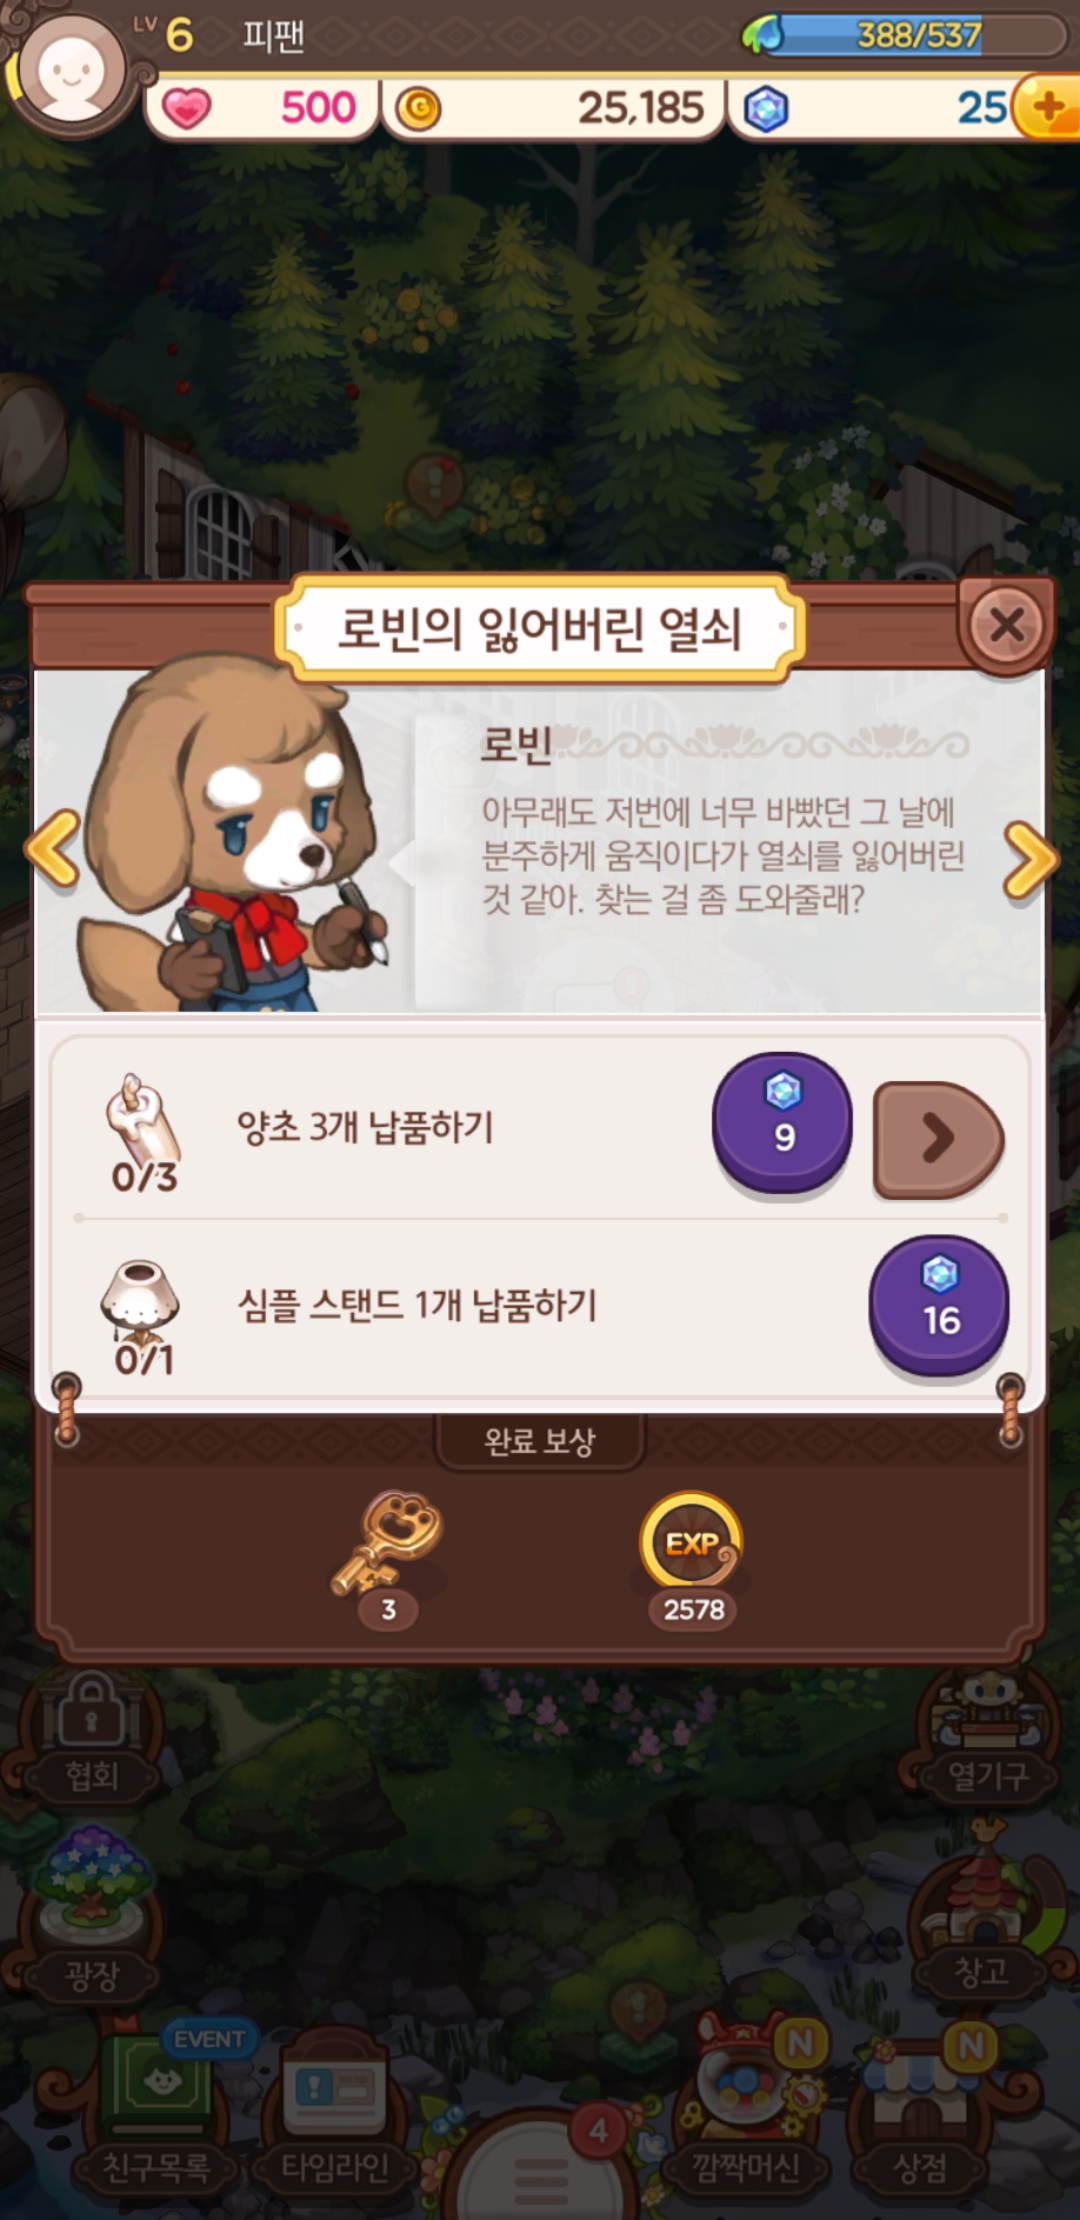This screenshot has height=2220, width=1080.
Task: Open candle delivery task arrow button
Action: pyautogui.click(x=938, y=1138)
